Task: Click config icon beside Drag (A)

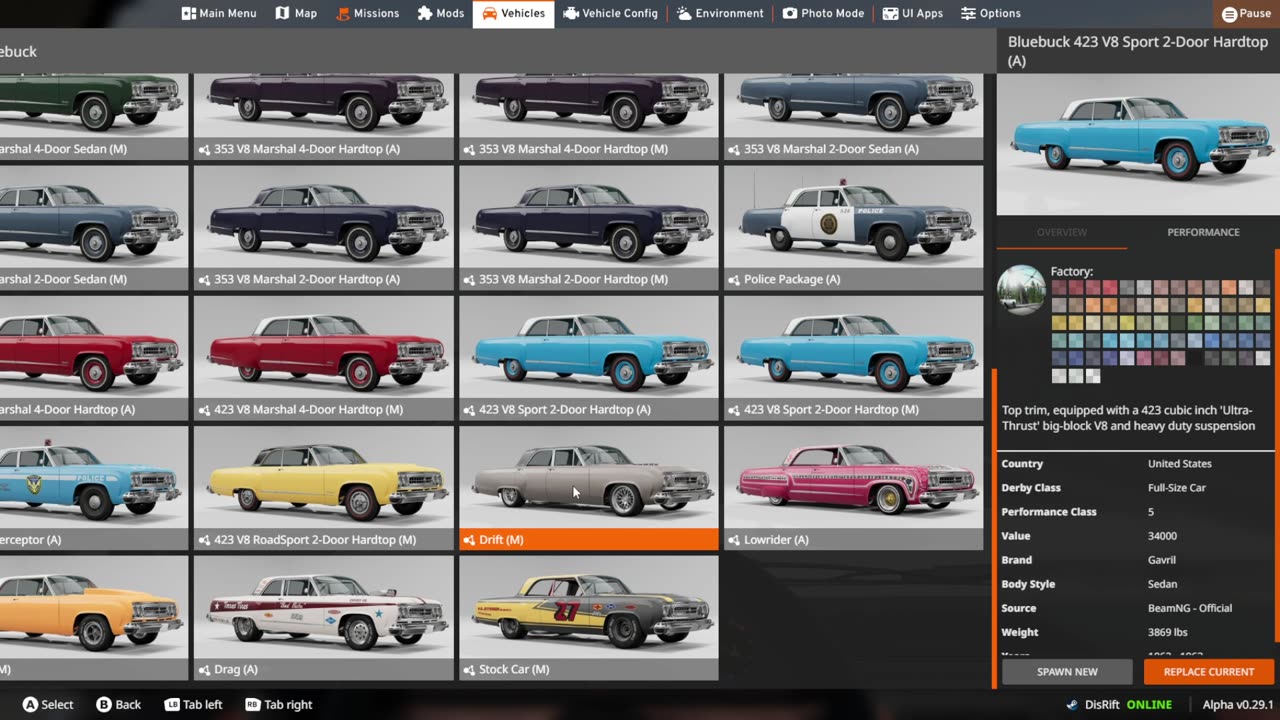Action: 204,670
